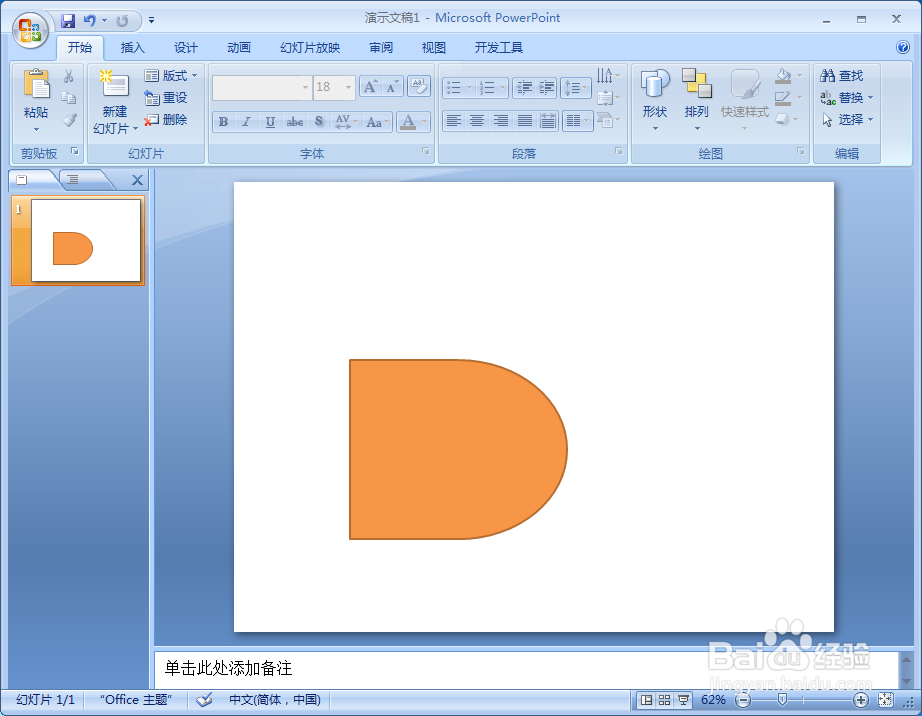Image resolution: width=922 pixels, height=716 pixels.
Task: Select slide 1 thumbnail
Action: (x=86, y=240)
